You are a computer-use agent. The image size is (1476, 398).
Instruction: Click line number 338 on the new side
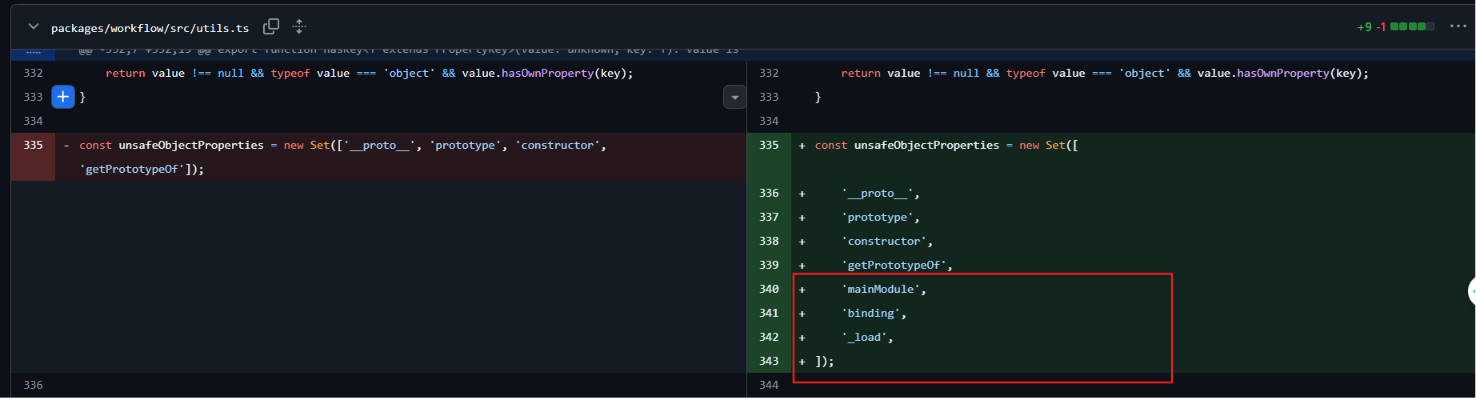pos(769,241)
